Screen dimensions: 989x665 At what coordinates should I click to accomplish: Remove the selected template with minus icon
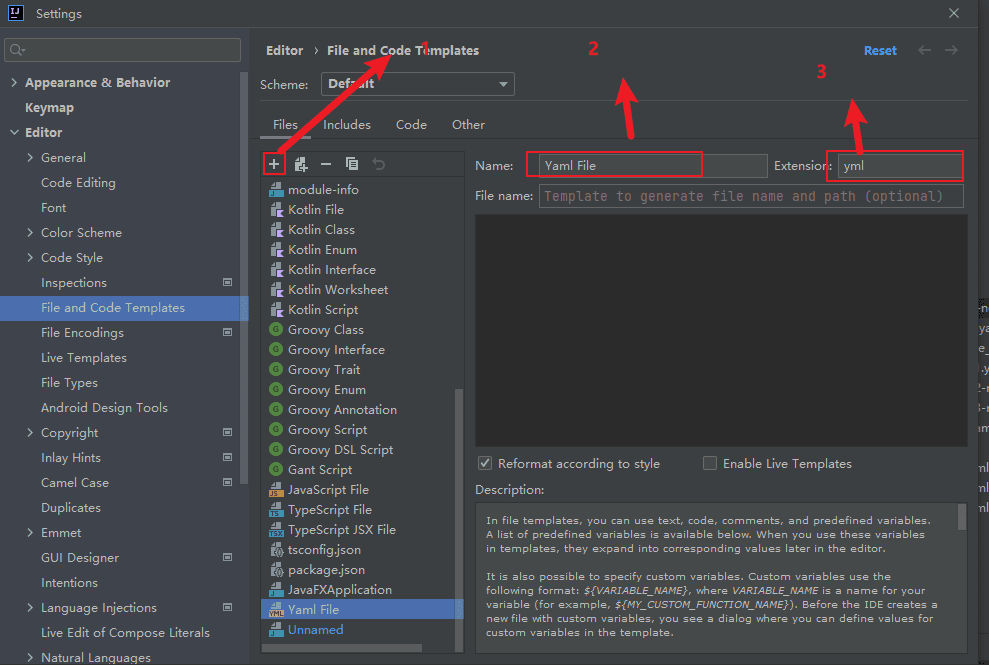325,164
